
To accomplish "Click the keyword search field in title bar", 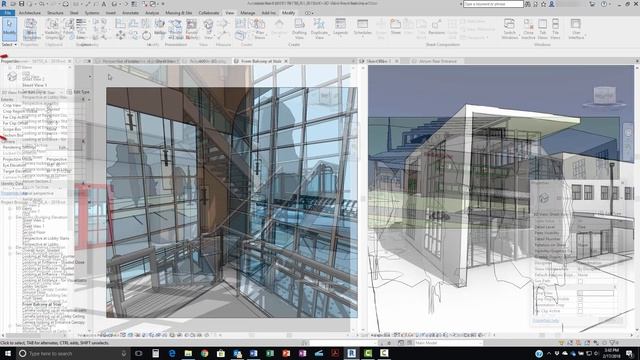I will tap(493, 4).
